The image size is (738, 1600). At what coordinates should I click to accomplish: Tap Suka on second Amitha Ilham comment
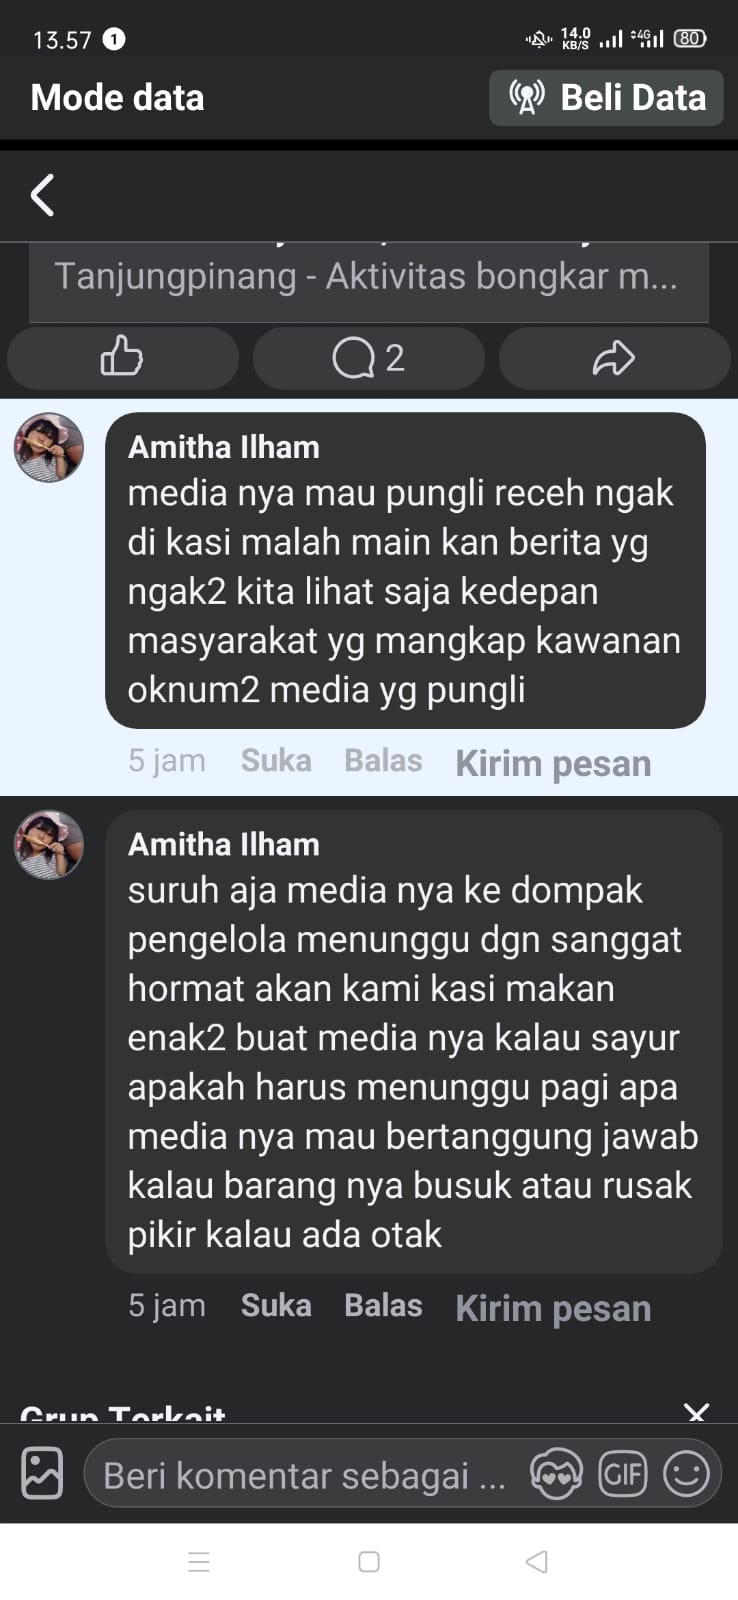tap(276, 1306)
